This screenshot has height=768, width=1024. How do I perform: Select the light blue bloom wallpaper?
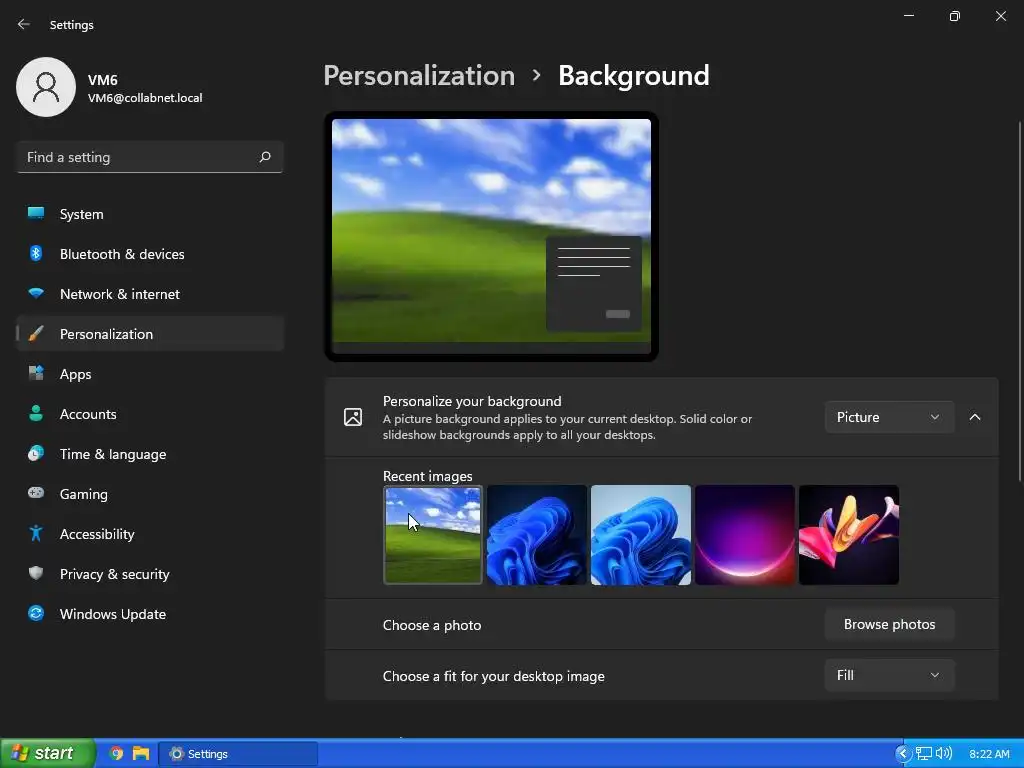click(641, 535)
